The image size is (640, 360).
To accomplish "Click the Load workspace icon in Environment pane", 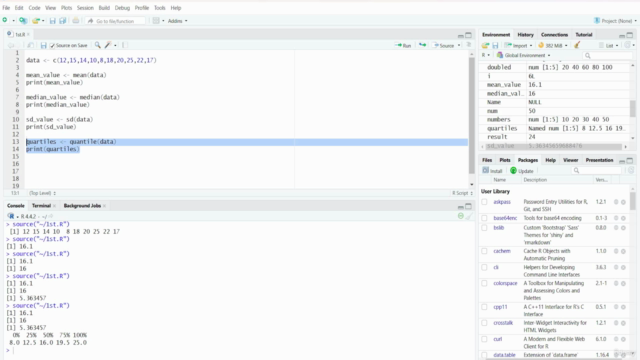I will tap(485, 45).
